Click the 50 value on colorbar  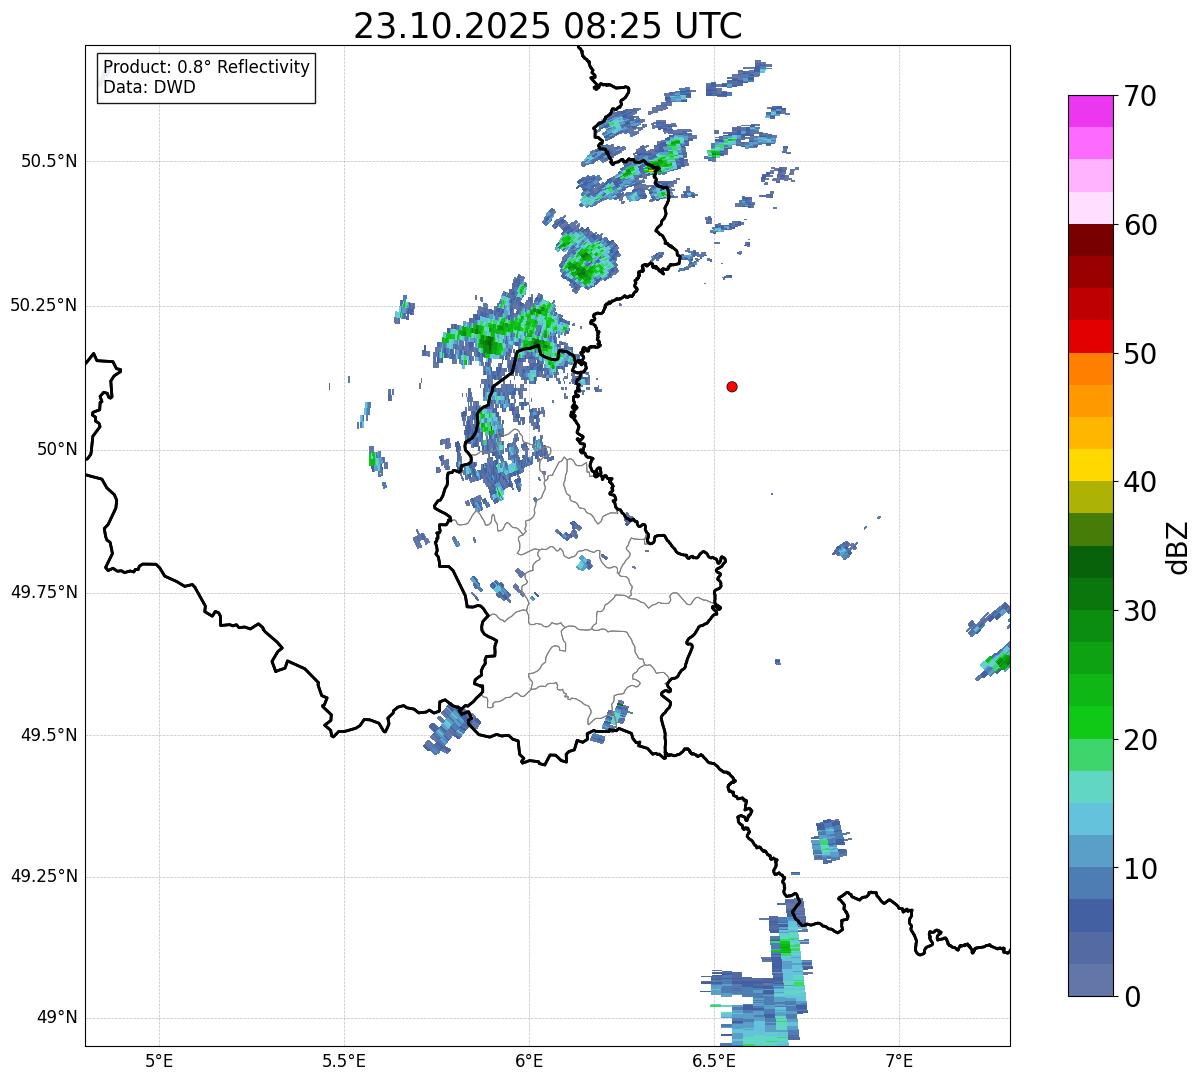1140,354
